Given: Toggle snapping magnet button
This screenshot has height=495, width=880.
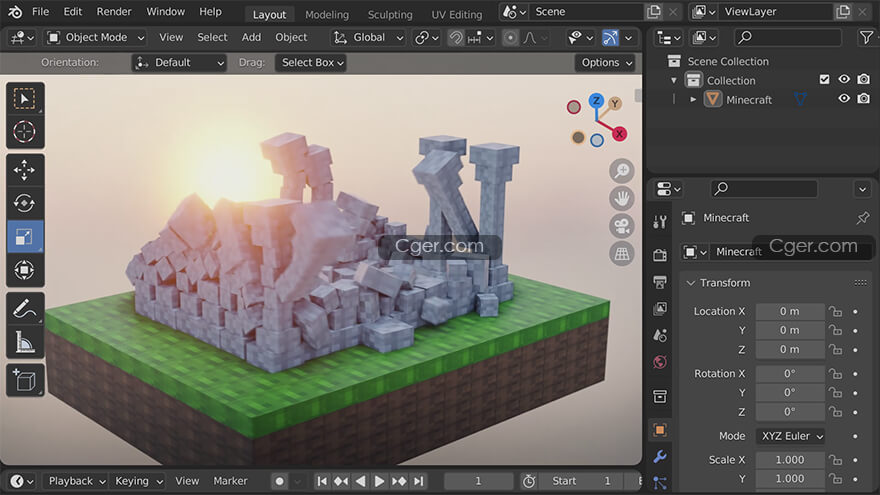Looking at the screenshot, I should [456, 38].
